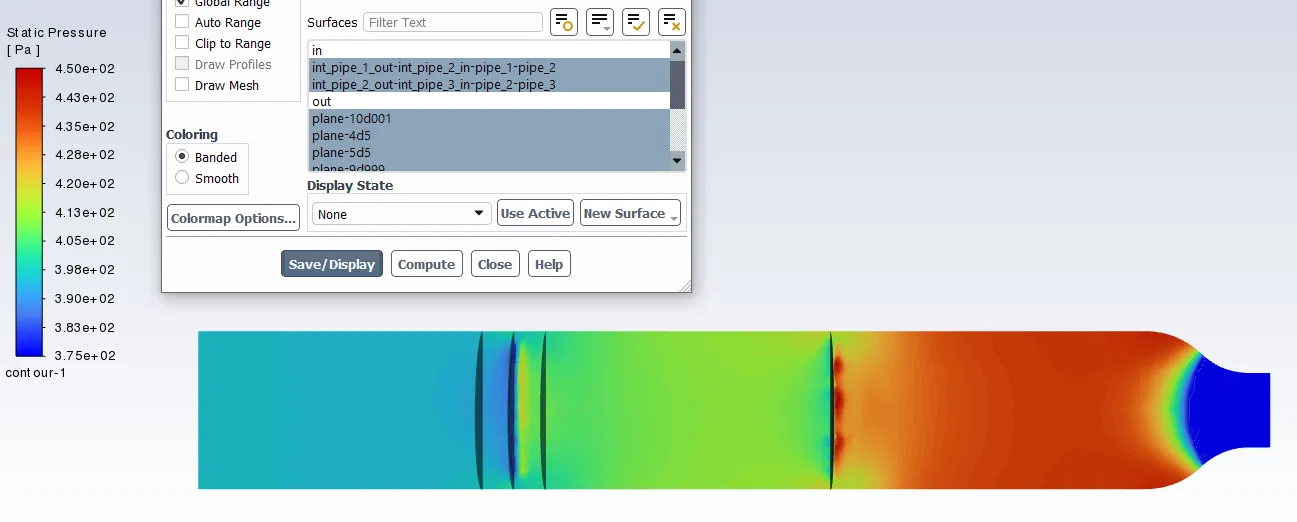Image resolution: width=1297 pixels, height=522 pixels.
Task: Open the Display State dropdown
Action: pyautogui.click(x=401, y=214)
